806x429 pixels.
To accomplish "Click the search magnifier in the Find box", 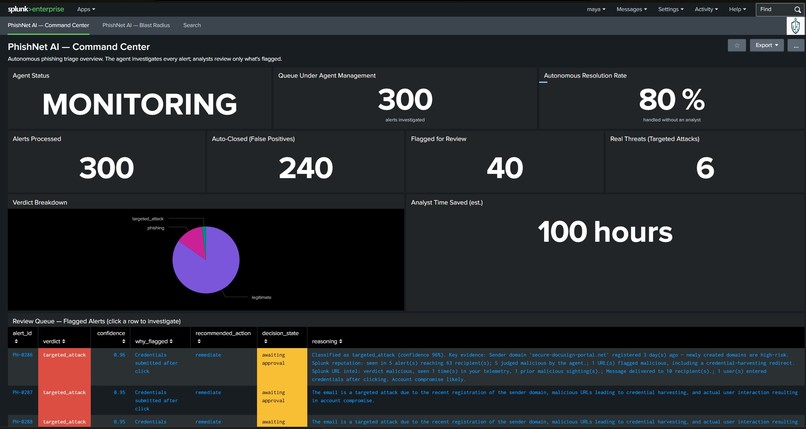I will pos(797,9).
